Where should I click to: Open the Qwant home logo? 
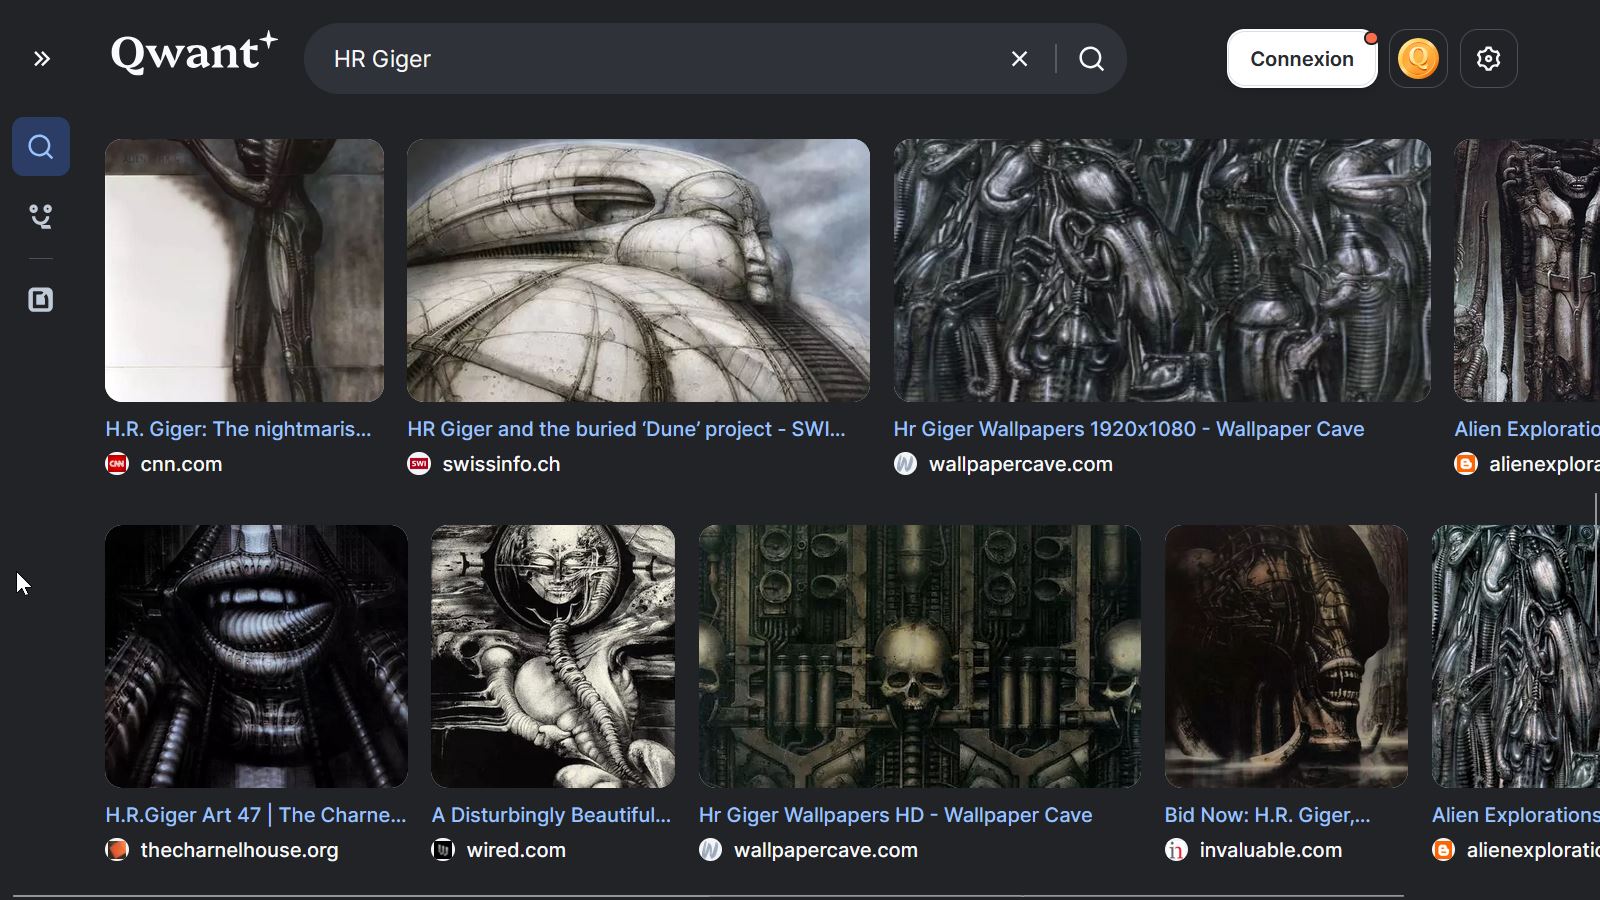[194, 54]
